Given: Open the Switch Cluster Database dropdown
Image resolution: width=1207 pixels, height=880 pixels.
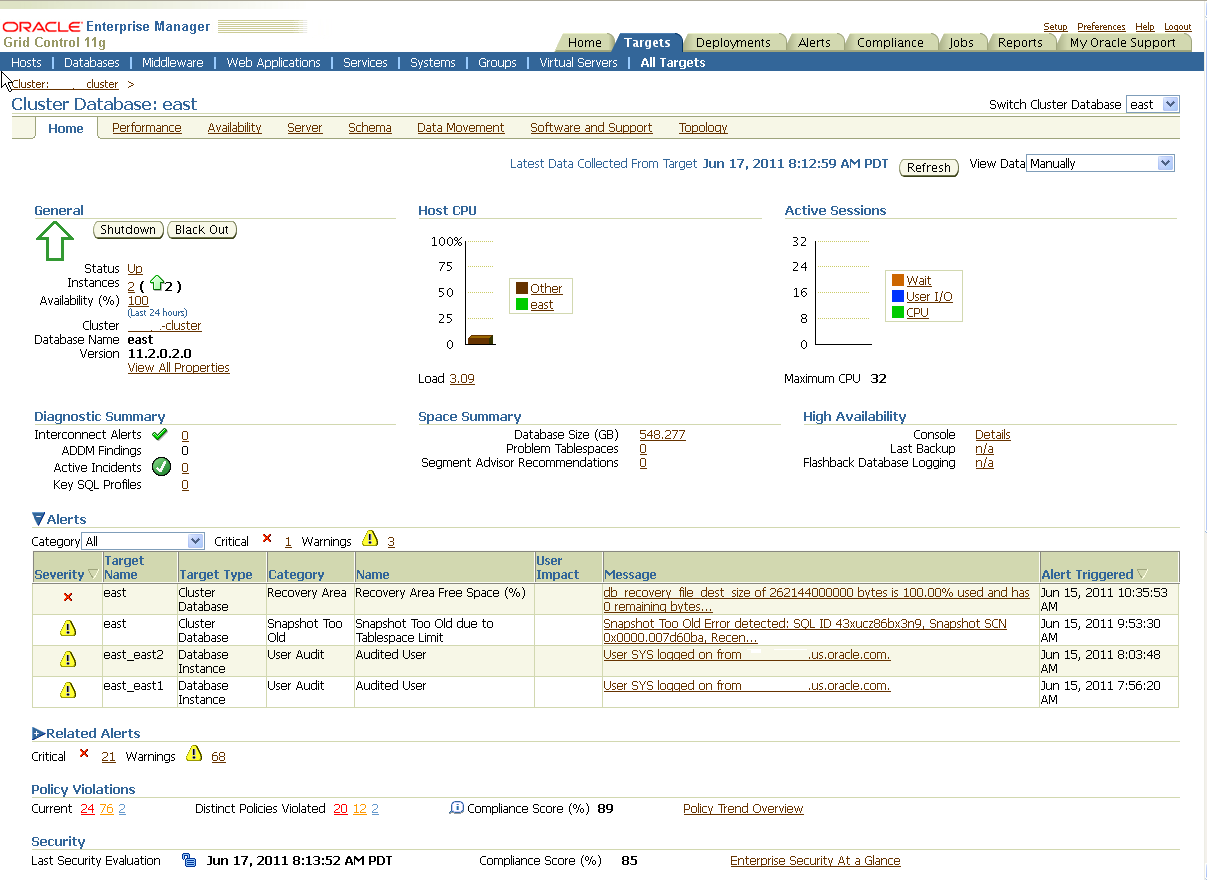Looking at the screenshot, I should click(x=1152, y=104).
